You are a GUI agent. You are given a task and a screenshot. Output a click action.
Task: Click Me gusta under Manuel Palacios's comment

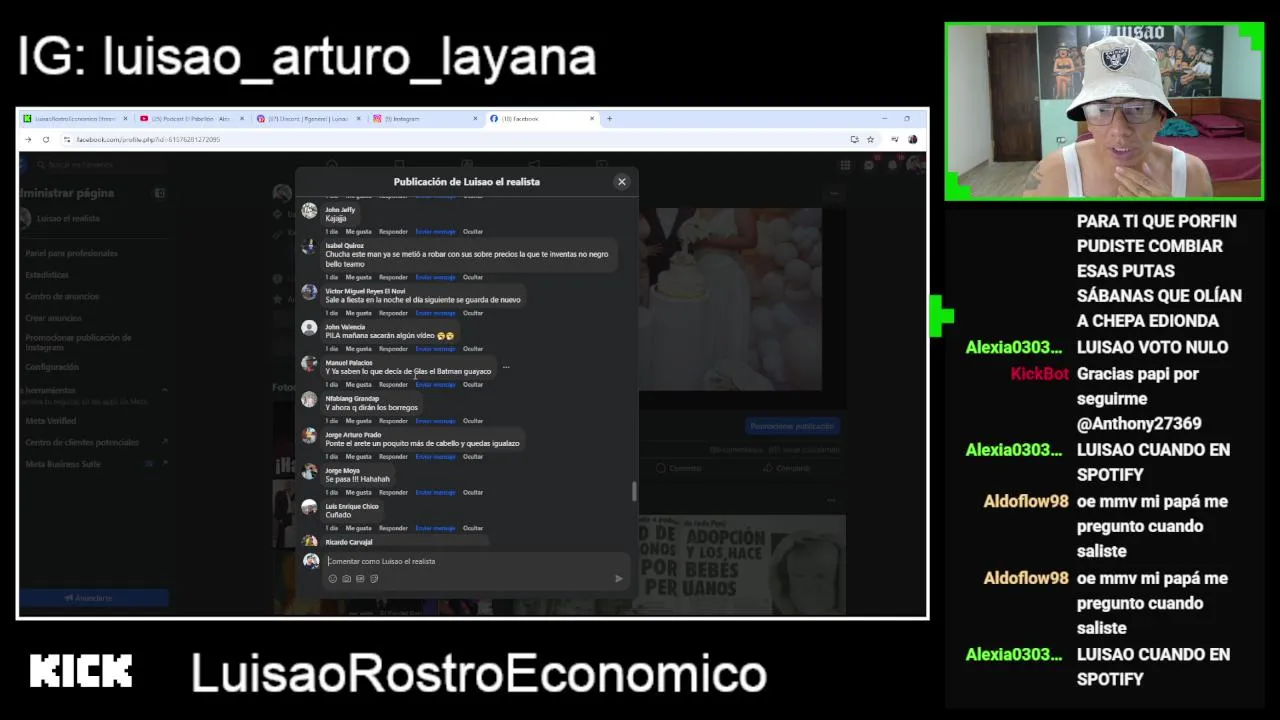point(358,385)
